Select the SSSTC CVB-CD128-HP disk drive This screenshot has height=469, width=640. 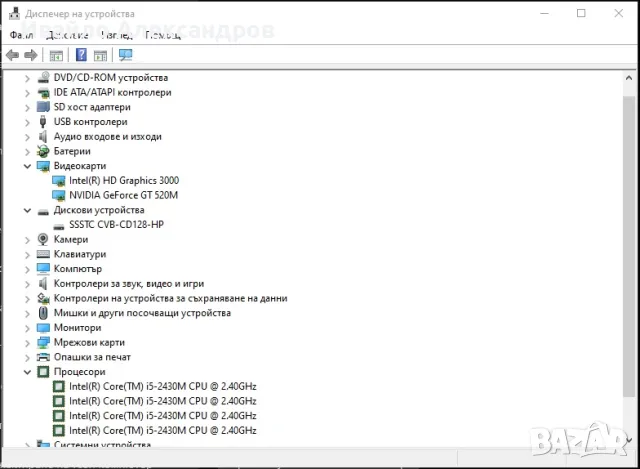(116, 225)
